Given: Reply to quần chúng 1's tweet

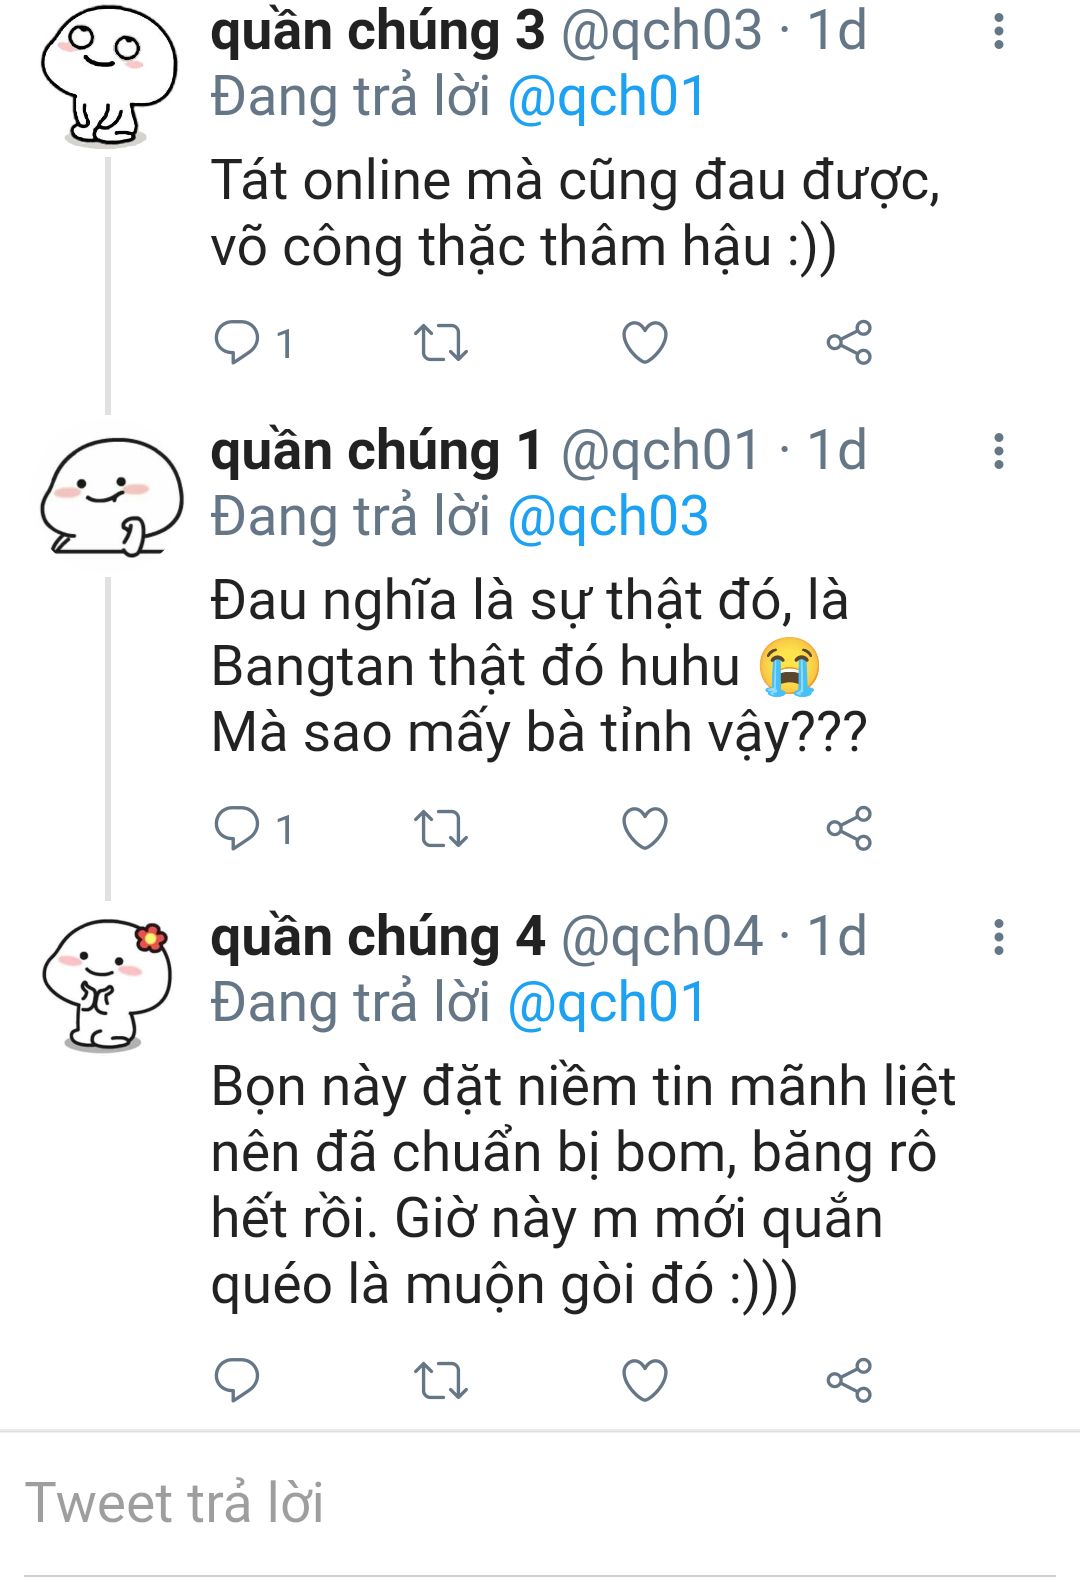Looking at the screenshot, I should click(237, 829).
